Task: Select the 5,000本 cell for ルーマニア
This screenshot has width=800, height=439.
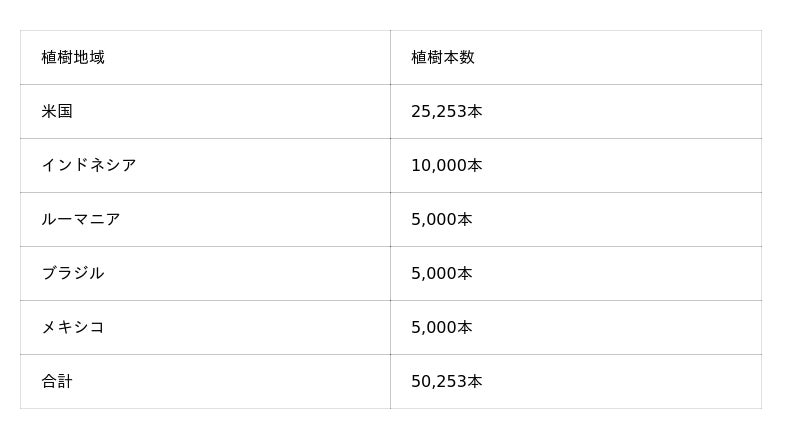Action: (441, 220)
